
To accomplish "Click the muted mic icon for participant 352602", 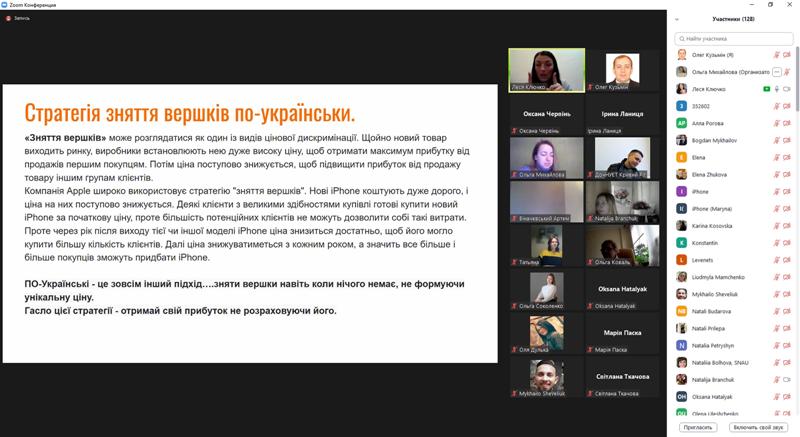I will click(777, 107).
